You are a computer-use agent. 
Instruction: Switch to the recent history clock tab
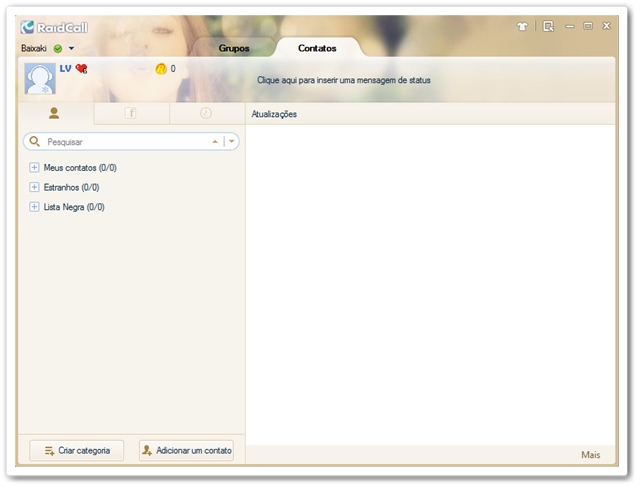(x=206, y=114)
